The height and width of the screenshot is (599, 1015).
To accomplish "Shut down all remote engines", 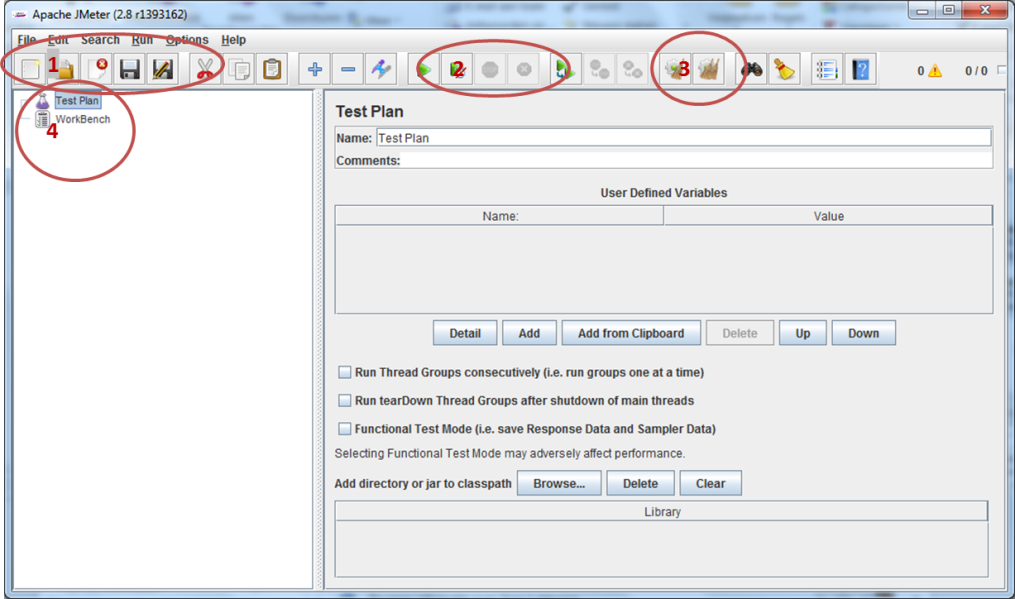I will [632, 69].
